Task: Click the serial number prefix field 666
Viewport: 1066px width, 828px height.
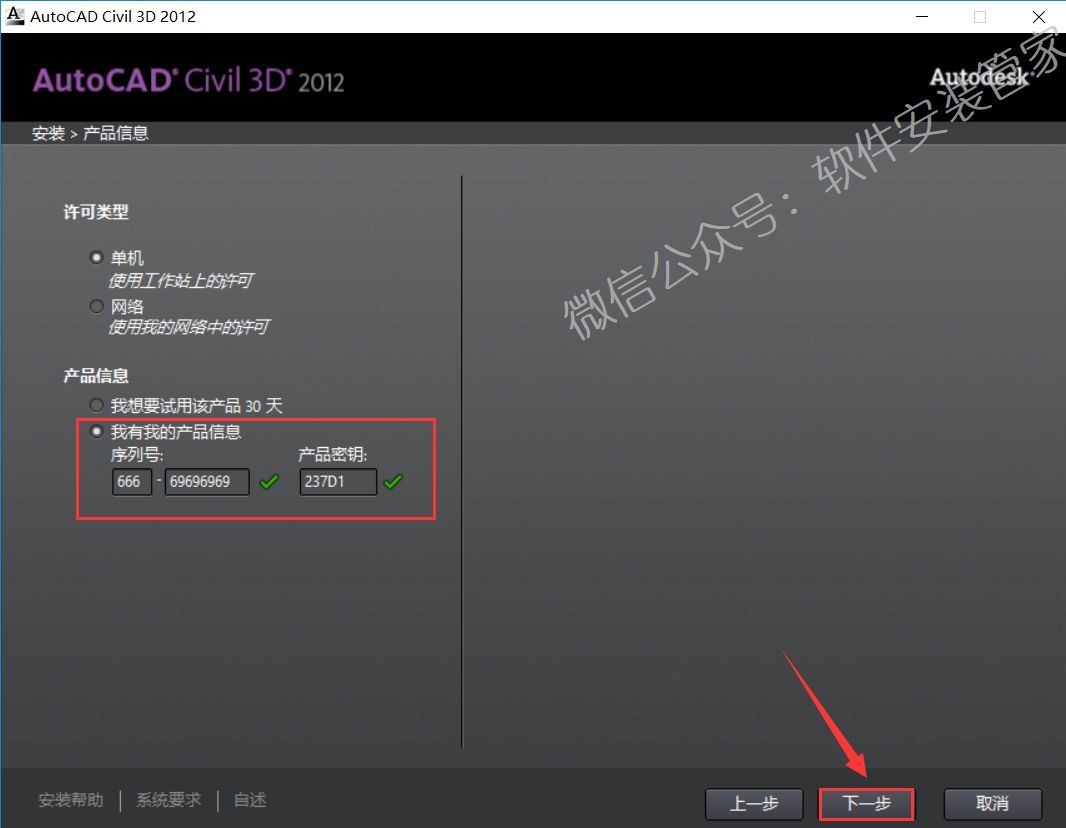Action: click(x=132, y=482)
